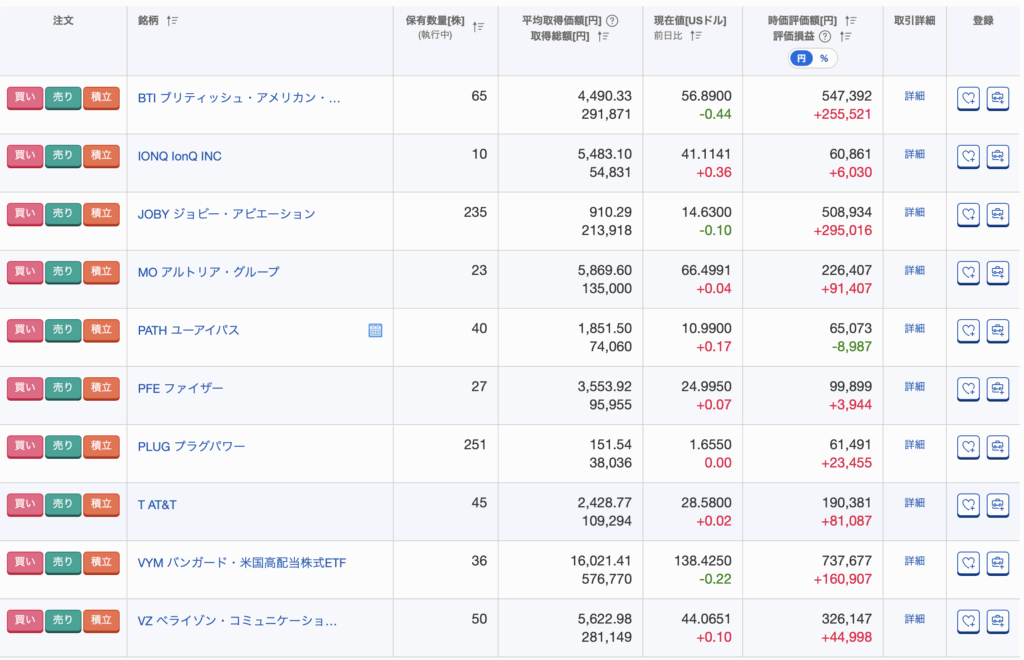Open BTI ブリティッシュ・アメリカン stock link
Viewport: 1024px width, 660px height.
tap(239, 99)
